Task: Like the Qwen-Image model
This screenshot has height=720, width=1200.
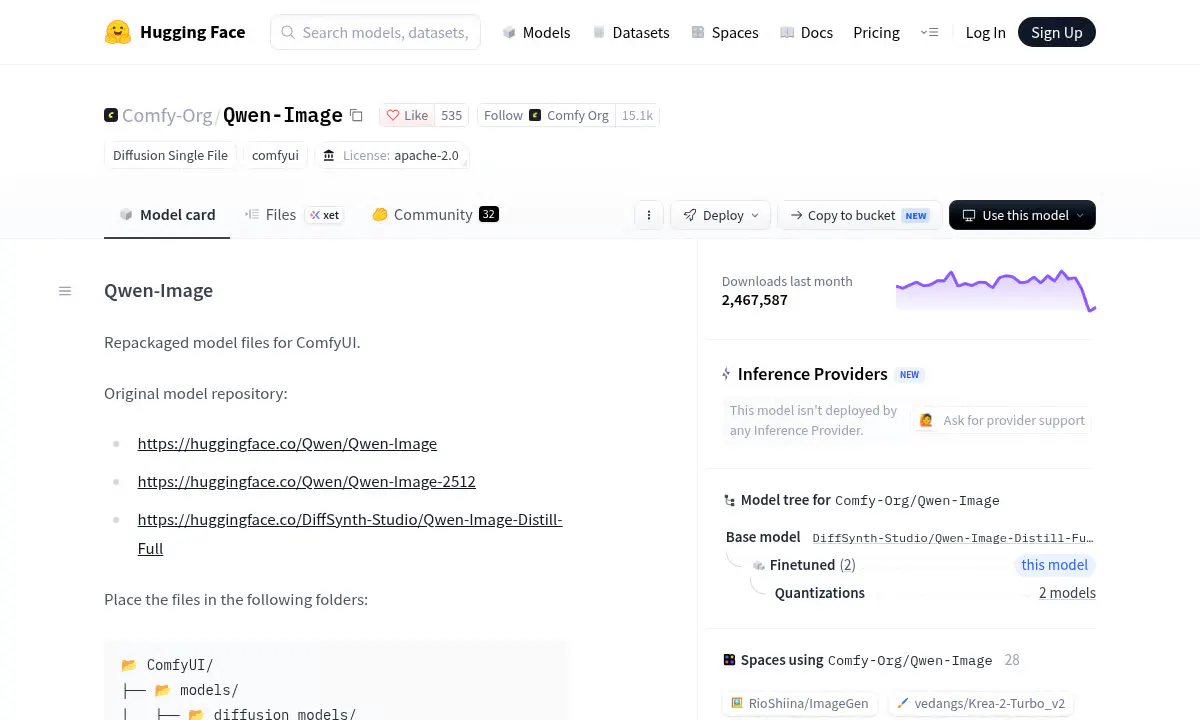Action: point(407,115)
